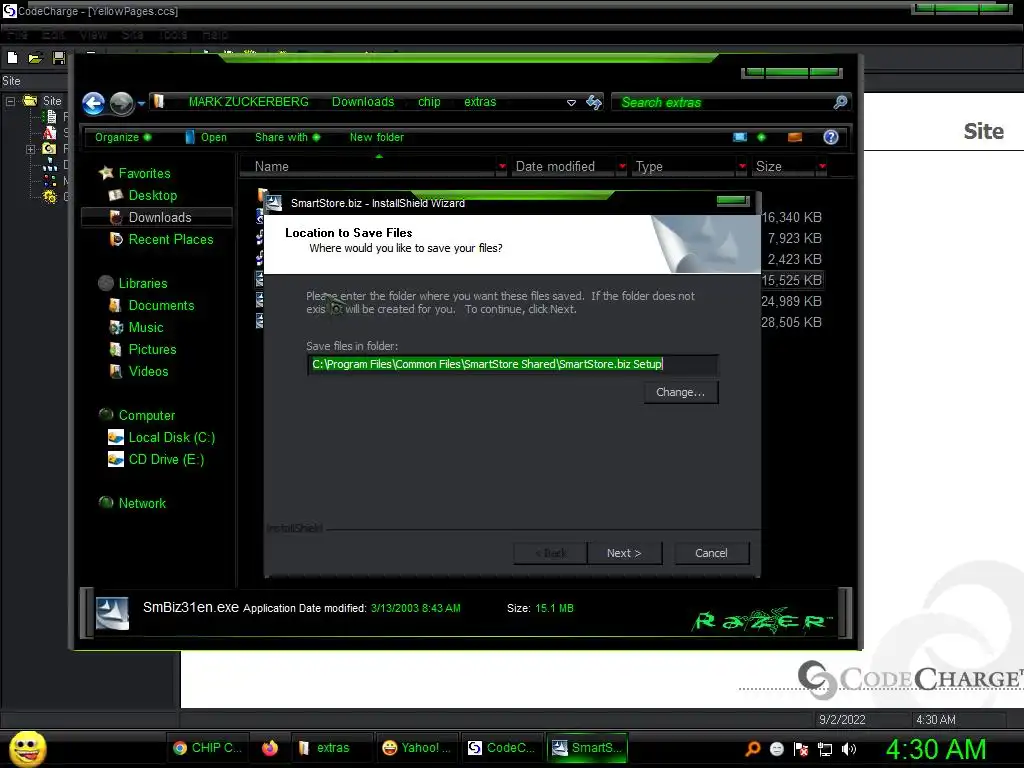Click New folder in the Explorer toolbar
The image size is (1024, 768).
[377, 137]
